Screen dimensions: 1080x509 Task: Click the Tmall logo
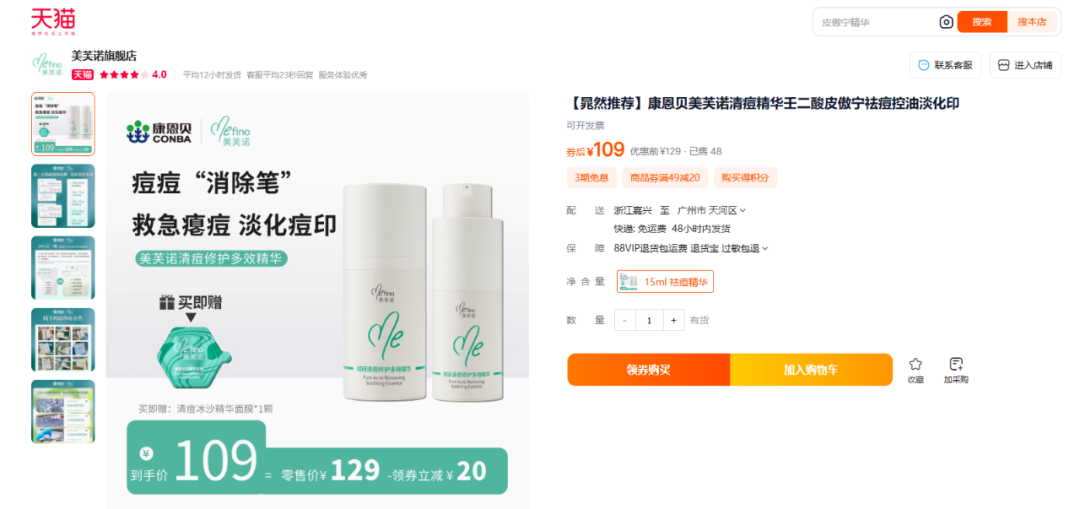tap(52, 21)
